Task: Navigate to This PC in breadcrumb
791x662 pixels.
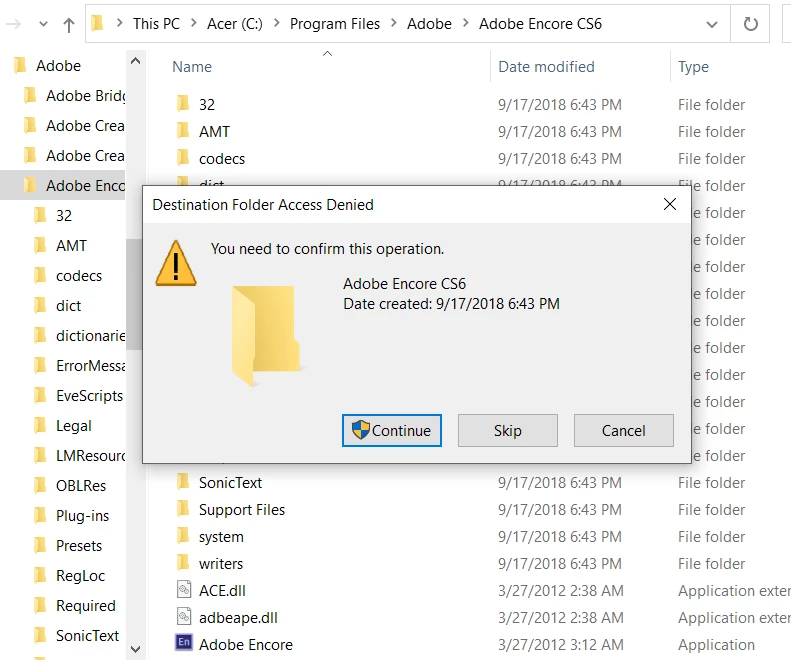Action: pos(156,24)
